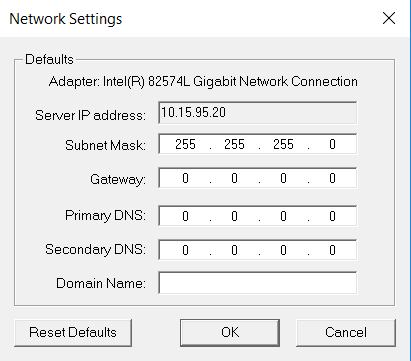Focus last octet of Primary DNS

(x=332, y=216)
